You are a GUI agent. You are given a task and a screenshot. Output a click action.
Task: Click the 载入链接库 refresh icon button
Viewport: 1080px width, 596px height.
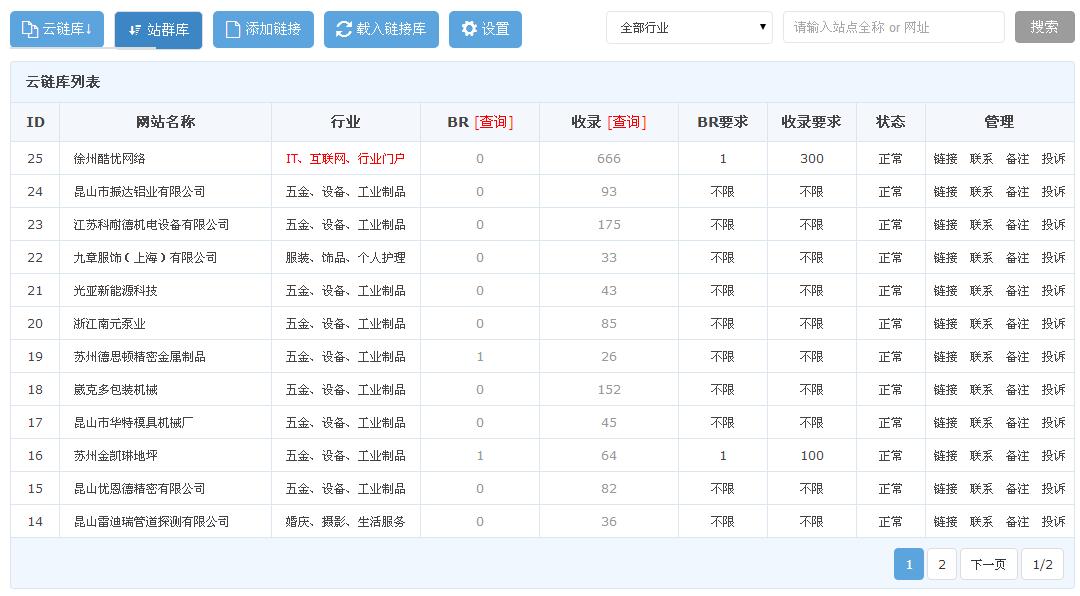381,30
